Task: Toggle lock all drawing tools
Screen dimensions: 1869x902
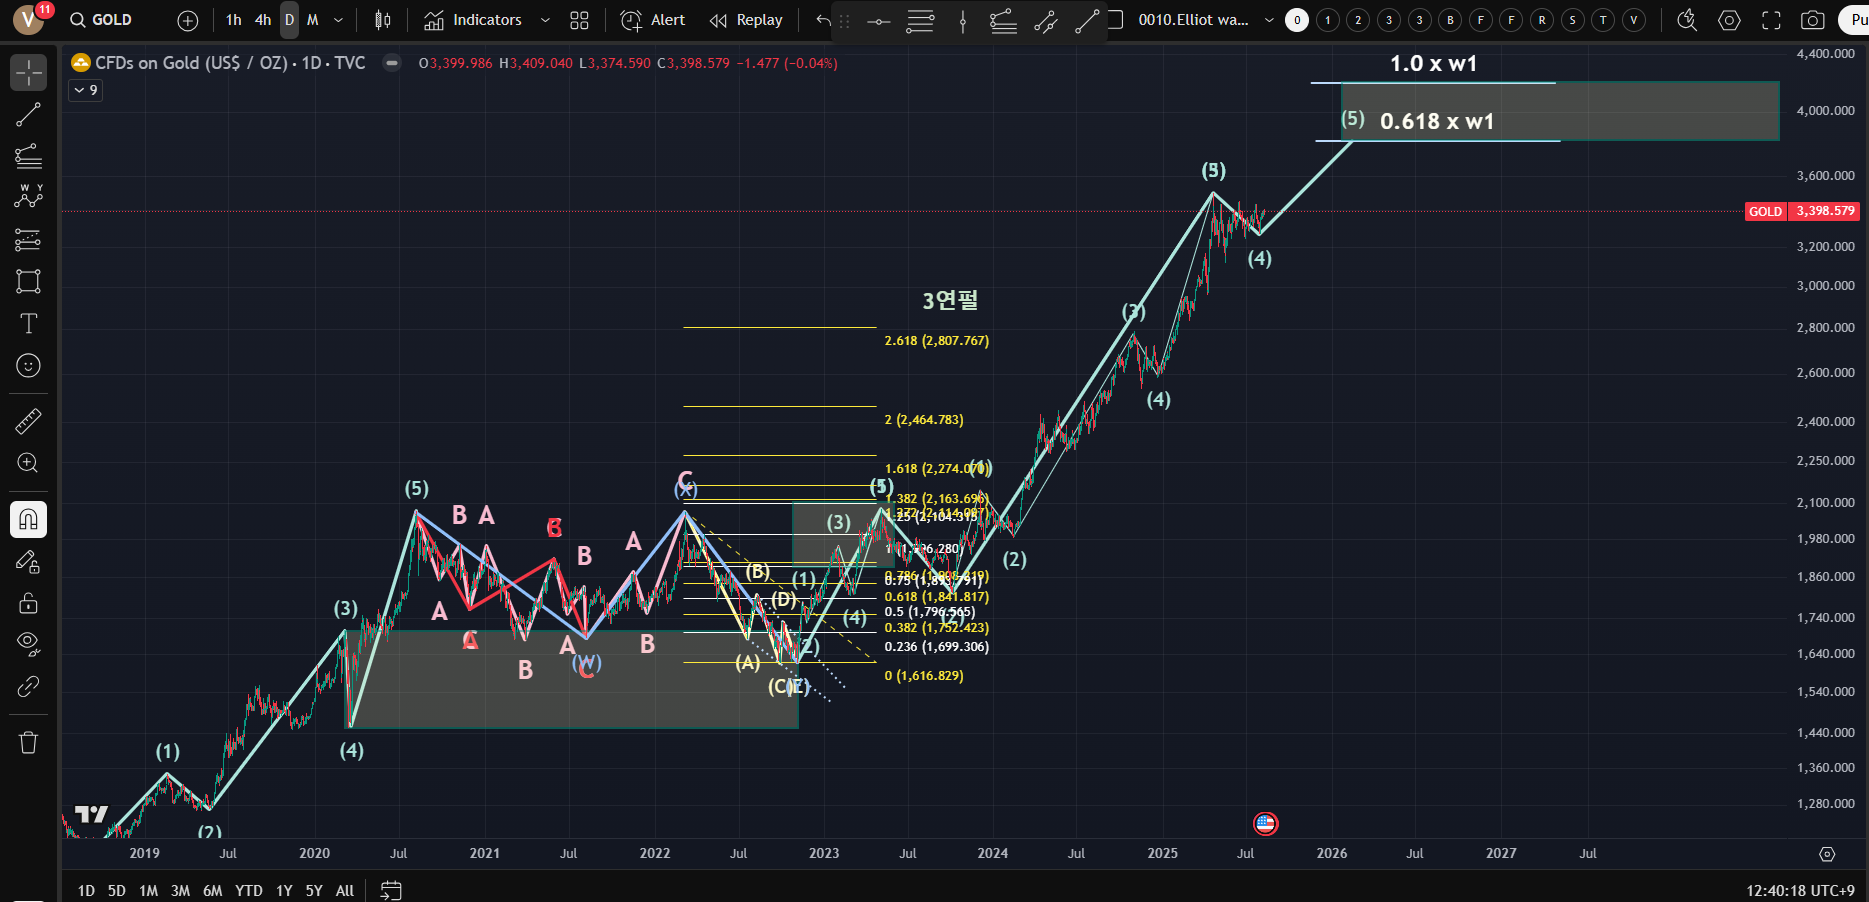Action: click(28, 603)
